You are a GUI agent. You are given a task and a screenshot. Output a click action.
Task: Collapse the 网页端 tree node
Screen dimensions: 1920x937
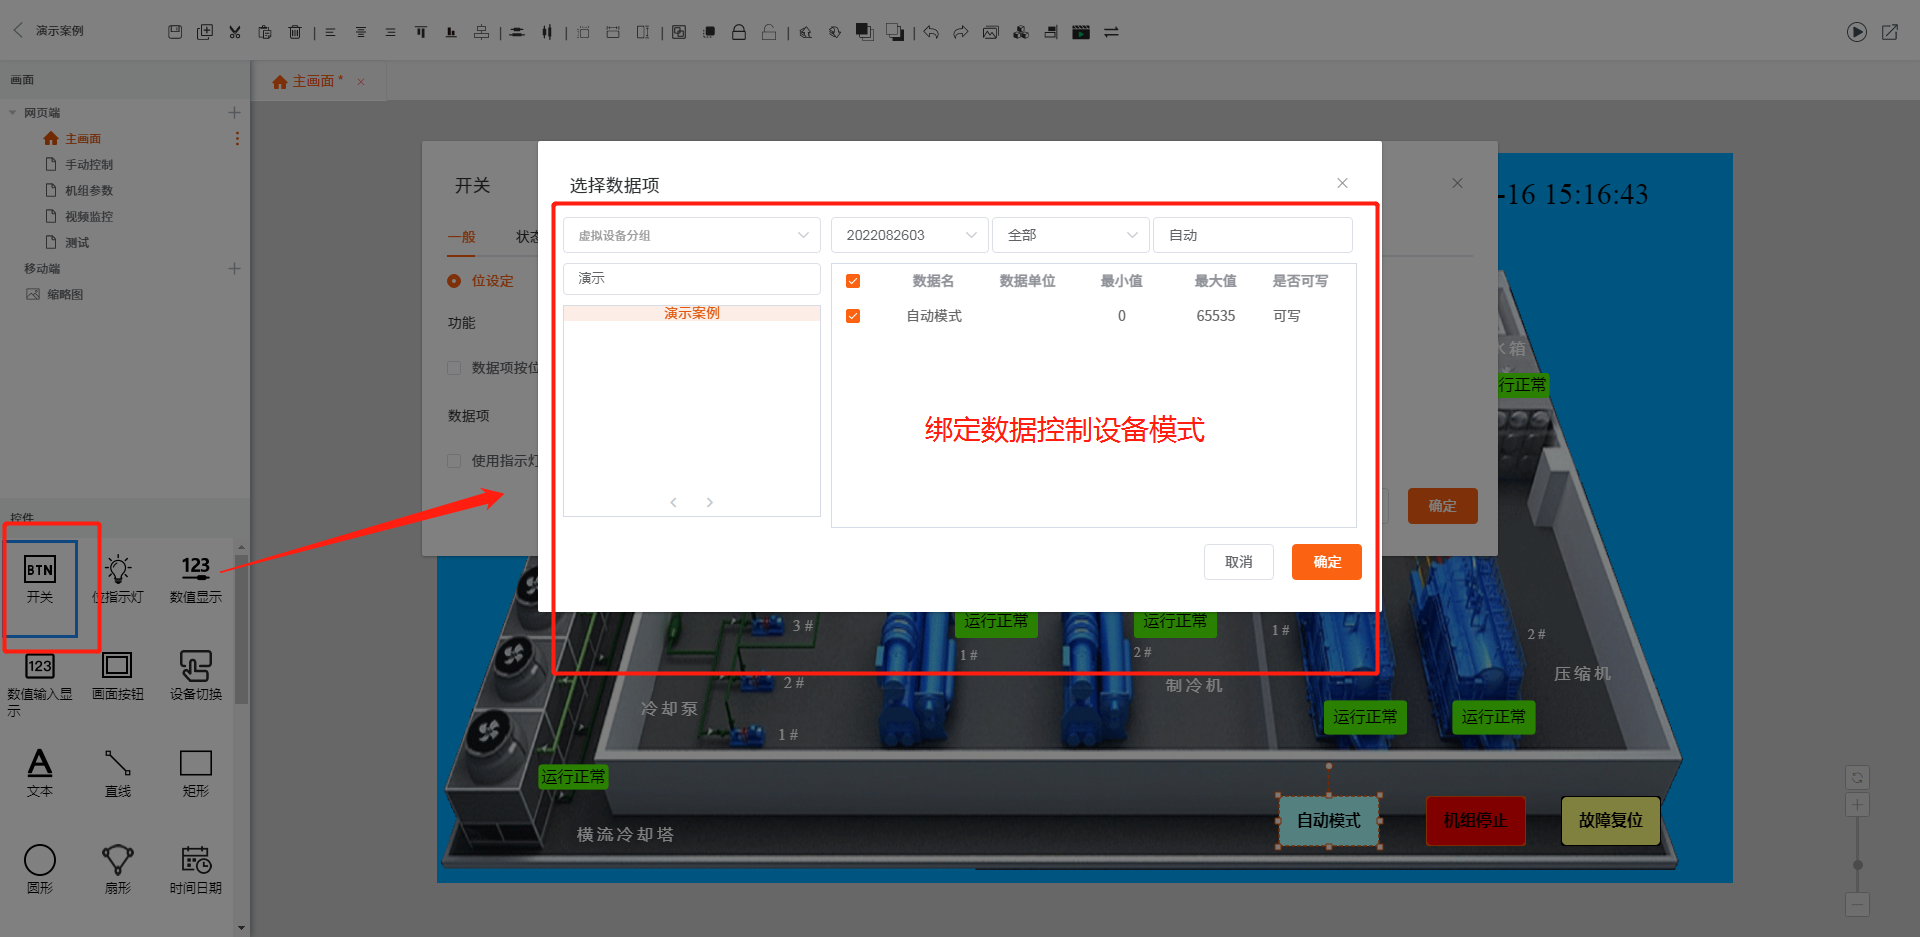tap(13, 113)
